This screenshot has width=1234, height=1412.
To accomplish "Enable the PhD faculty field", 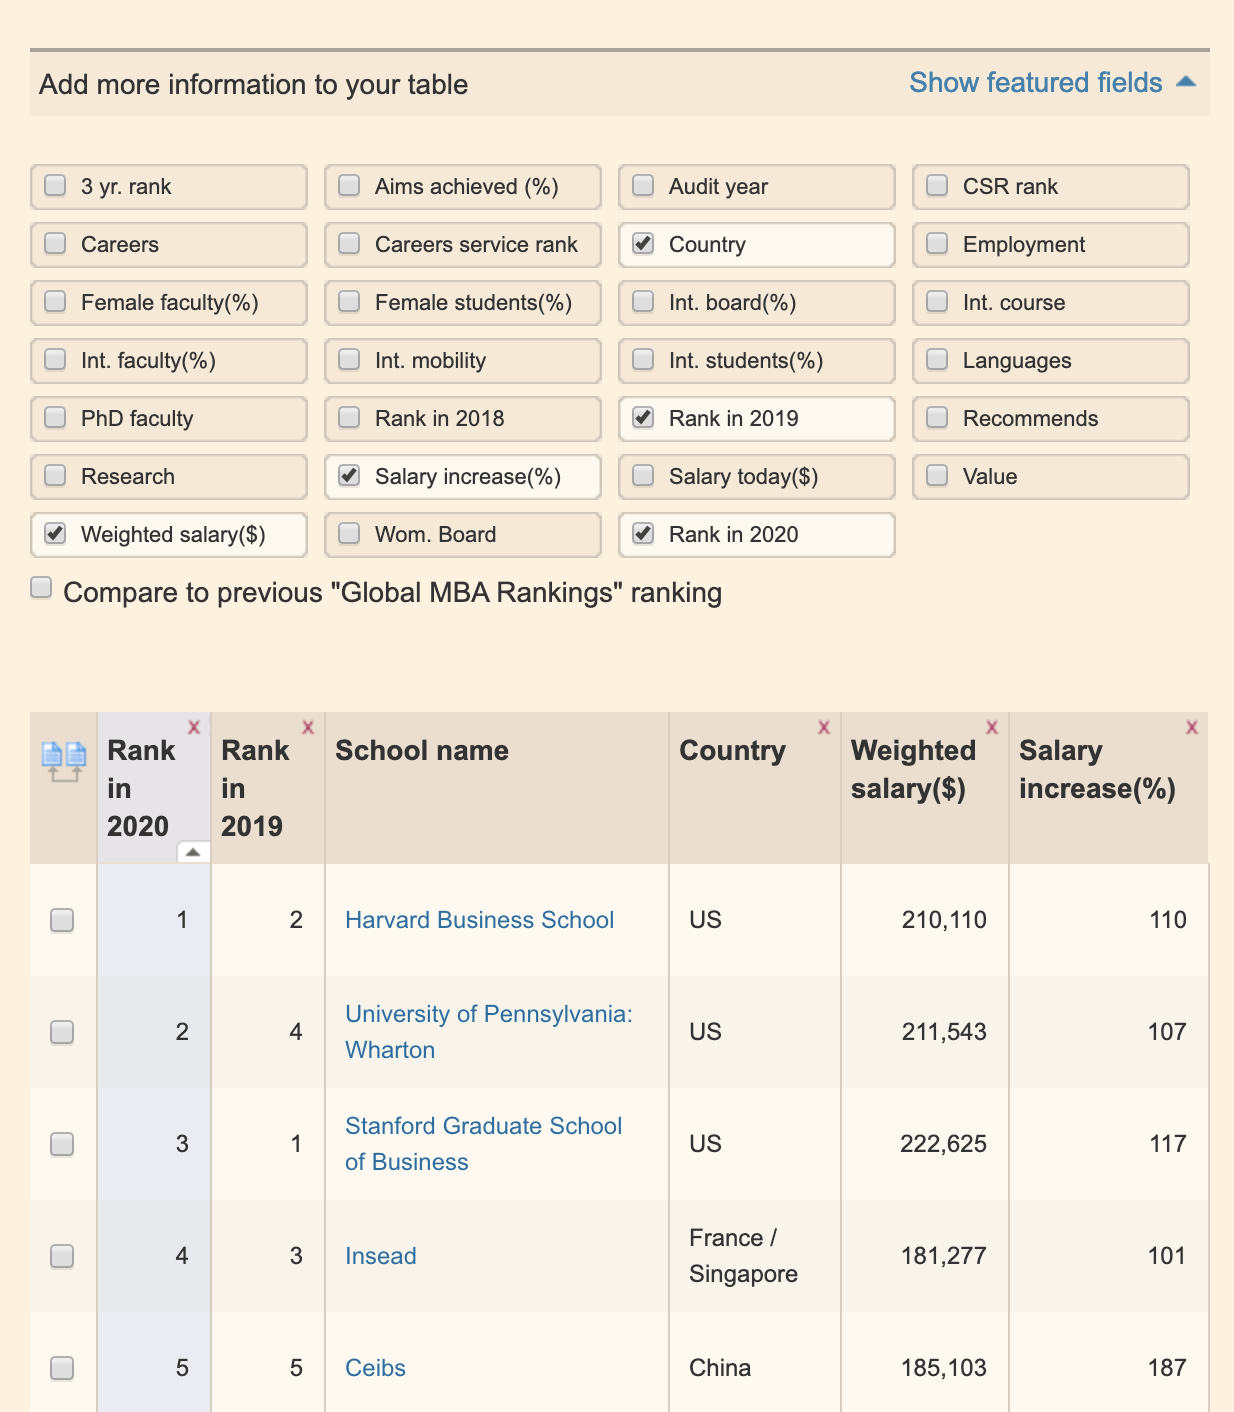I will (56, 418).
